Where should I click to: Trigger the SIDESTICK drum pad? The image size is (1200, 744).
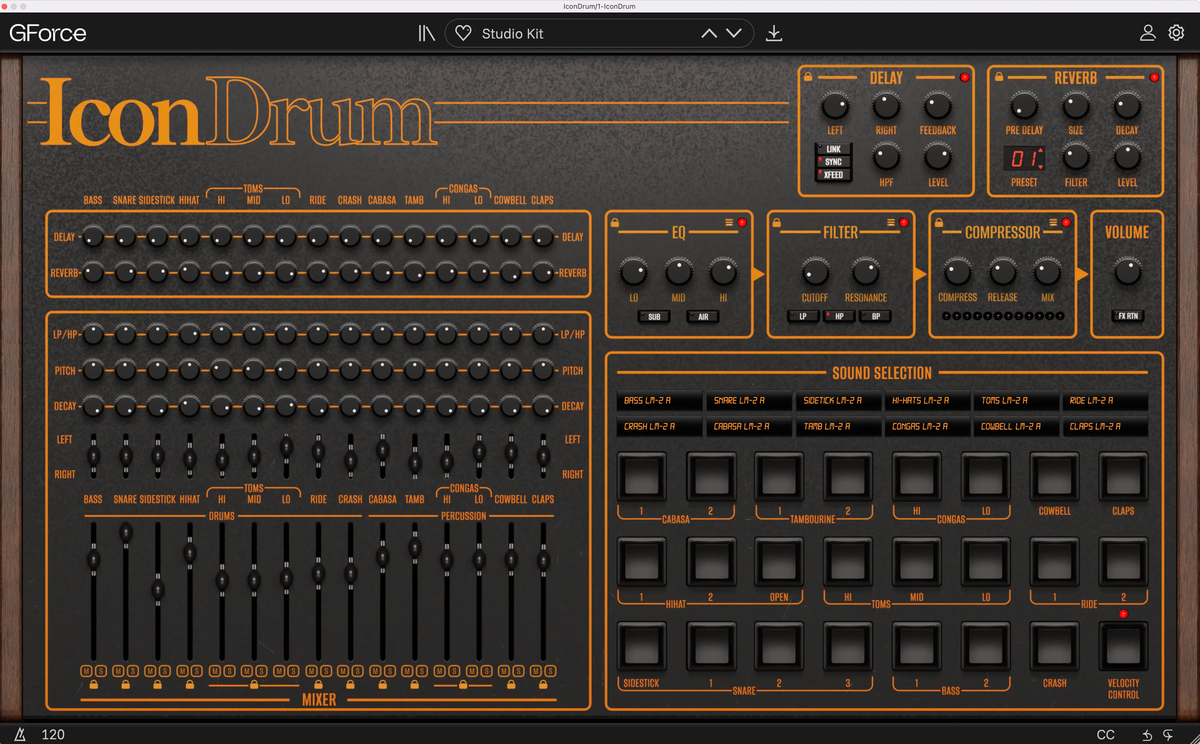click(x=641, y=646)
